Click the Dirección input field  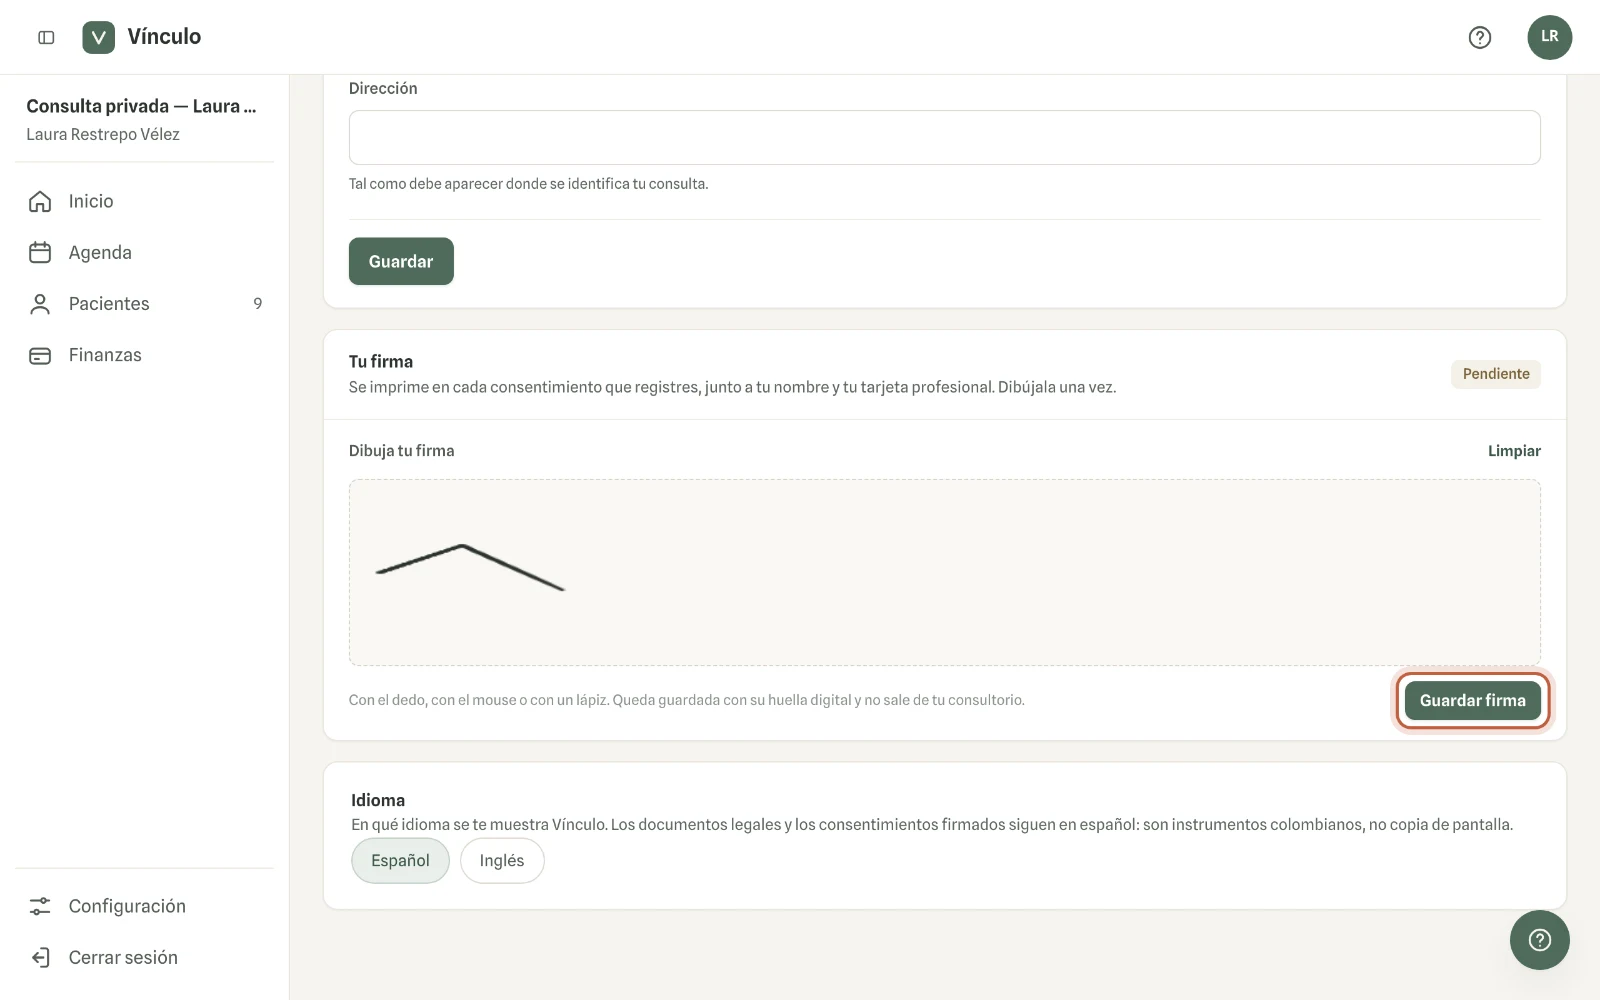pos(944,137)
